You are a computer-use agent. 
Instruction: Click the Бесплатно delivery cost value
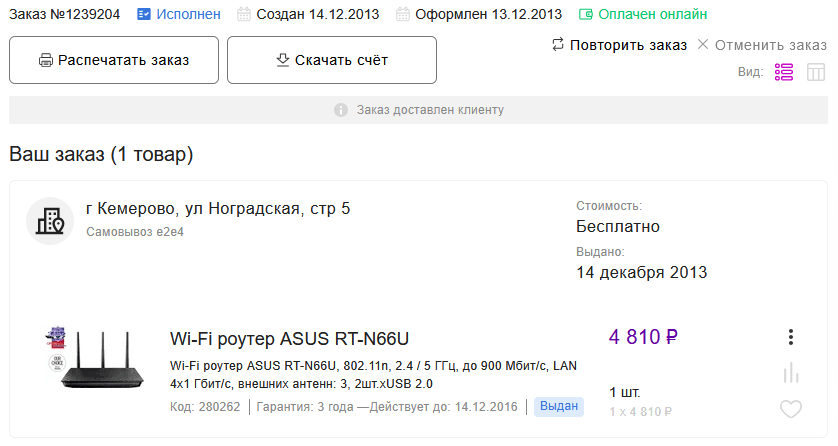(618, 226)
